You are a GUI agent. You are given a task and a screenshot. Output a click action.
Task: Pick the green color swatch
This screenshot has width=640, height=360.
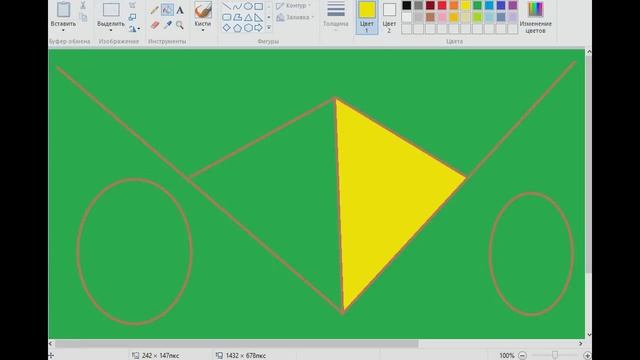pos(478,5)
